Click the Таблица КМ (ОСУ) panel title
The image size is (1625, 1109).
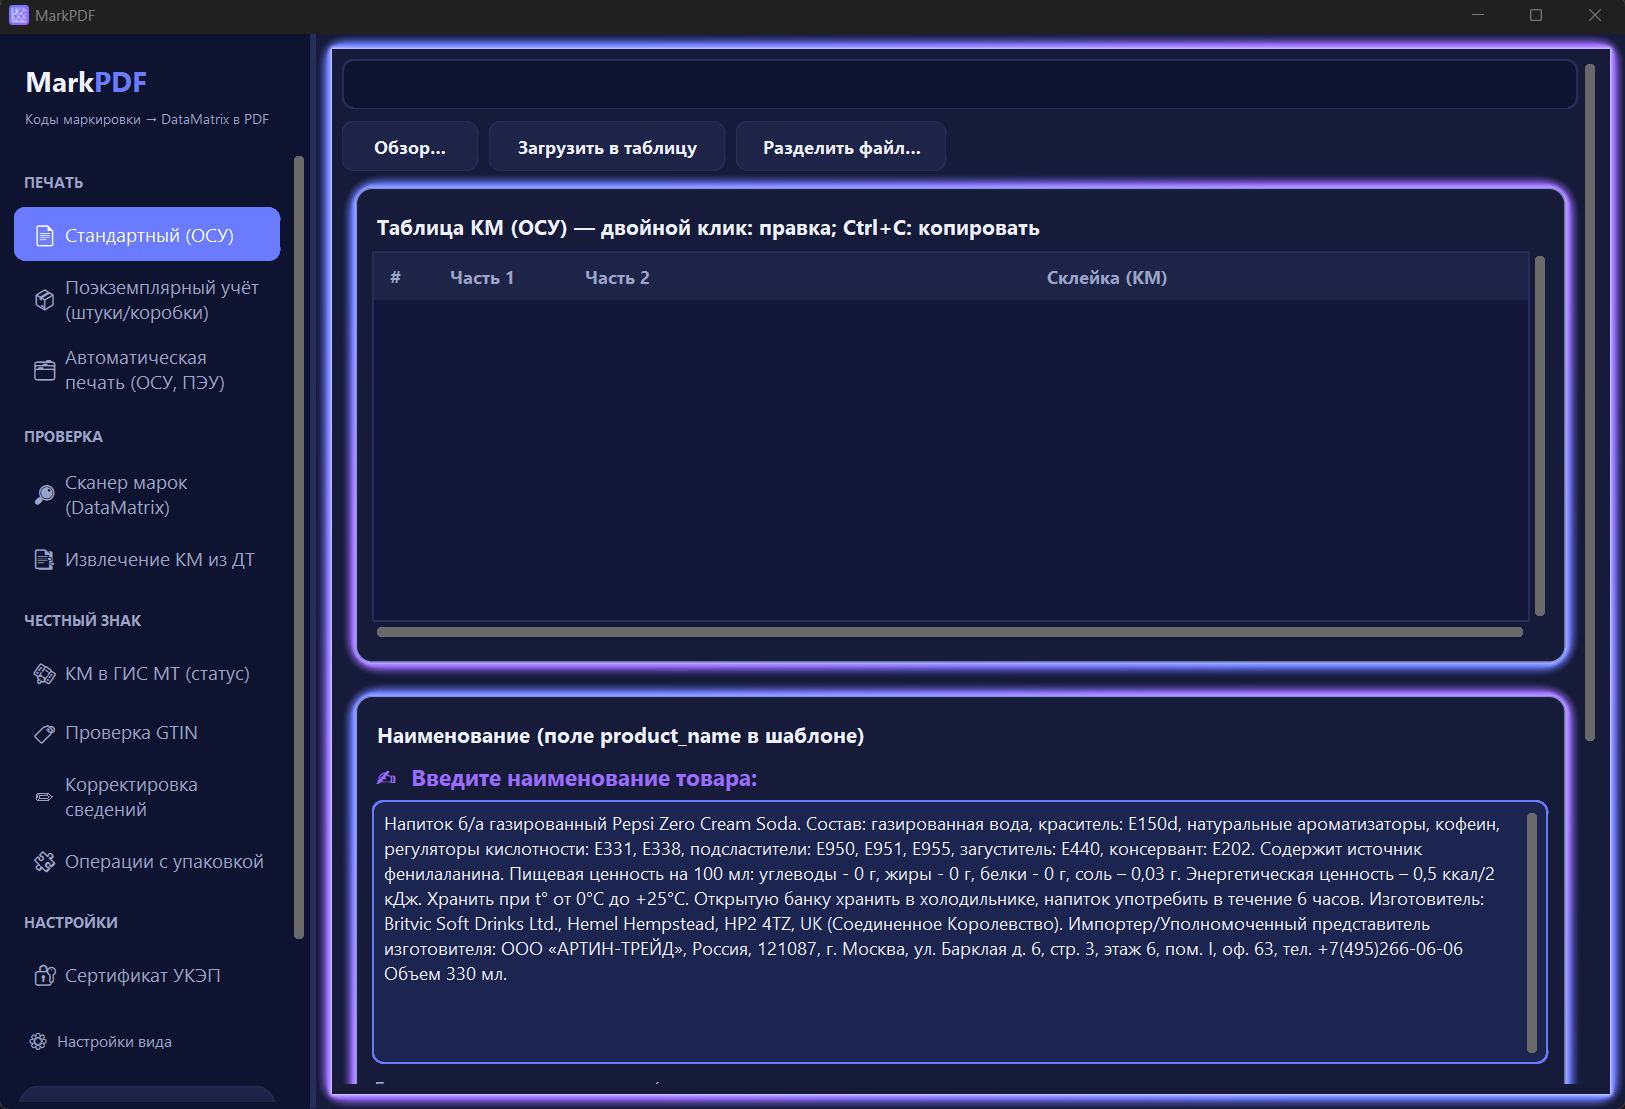[x=708, y=228]
